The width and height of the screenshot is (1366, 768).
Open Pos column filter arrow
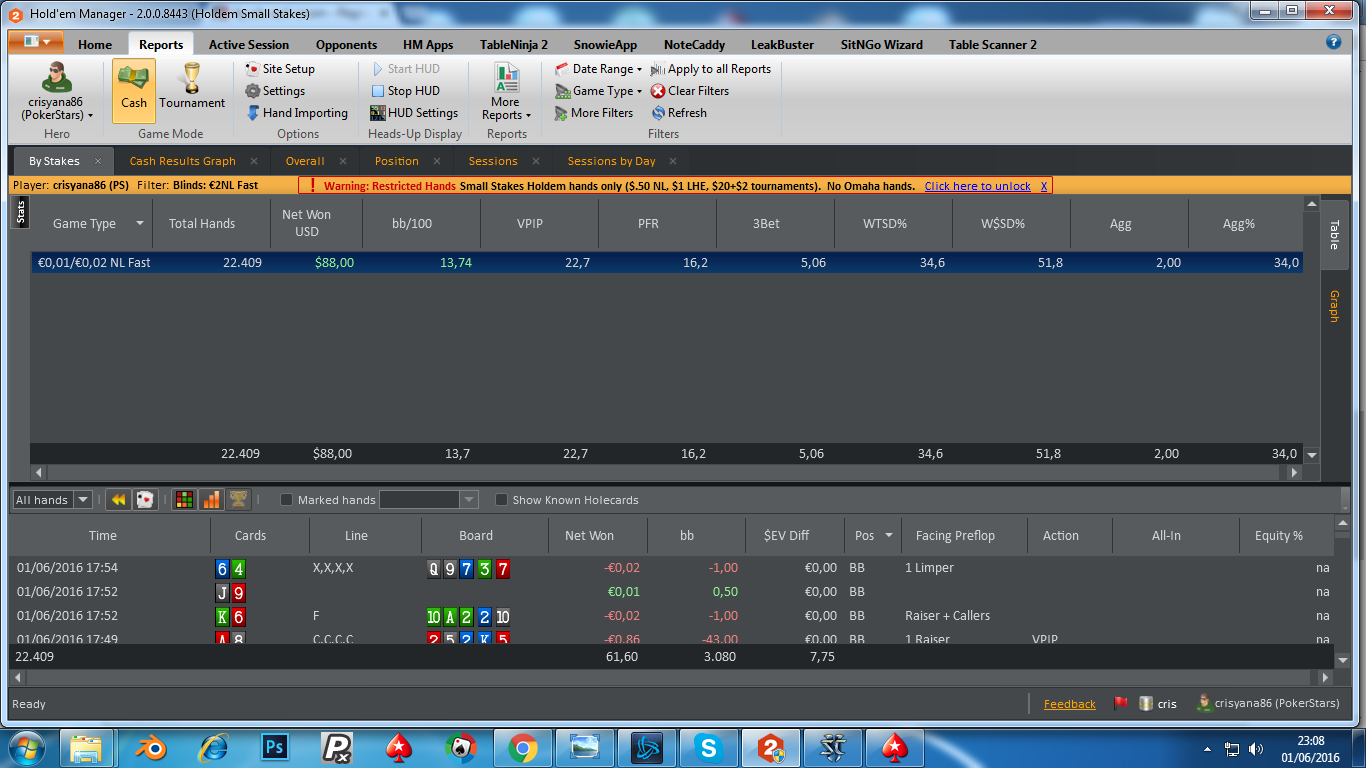[x=889, y=536]
